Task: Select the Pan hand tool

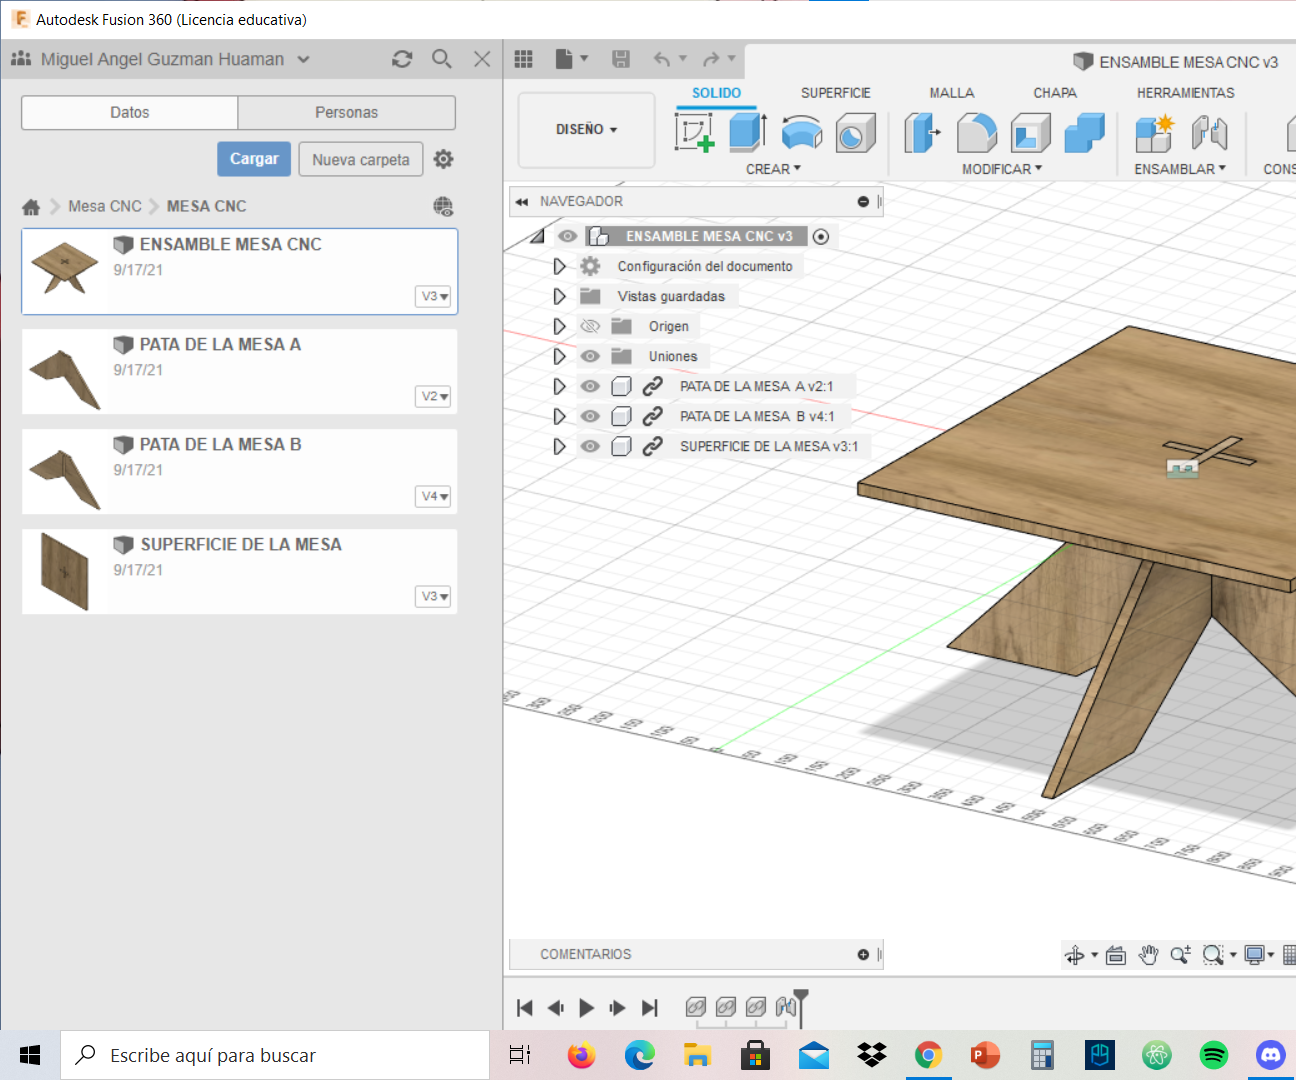Action: pos(1148,955)
